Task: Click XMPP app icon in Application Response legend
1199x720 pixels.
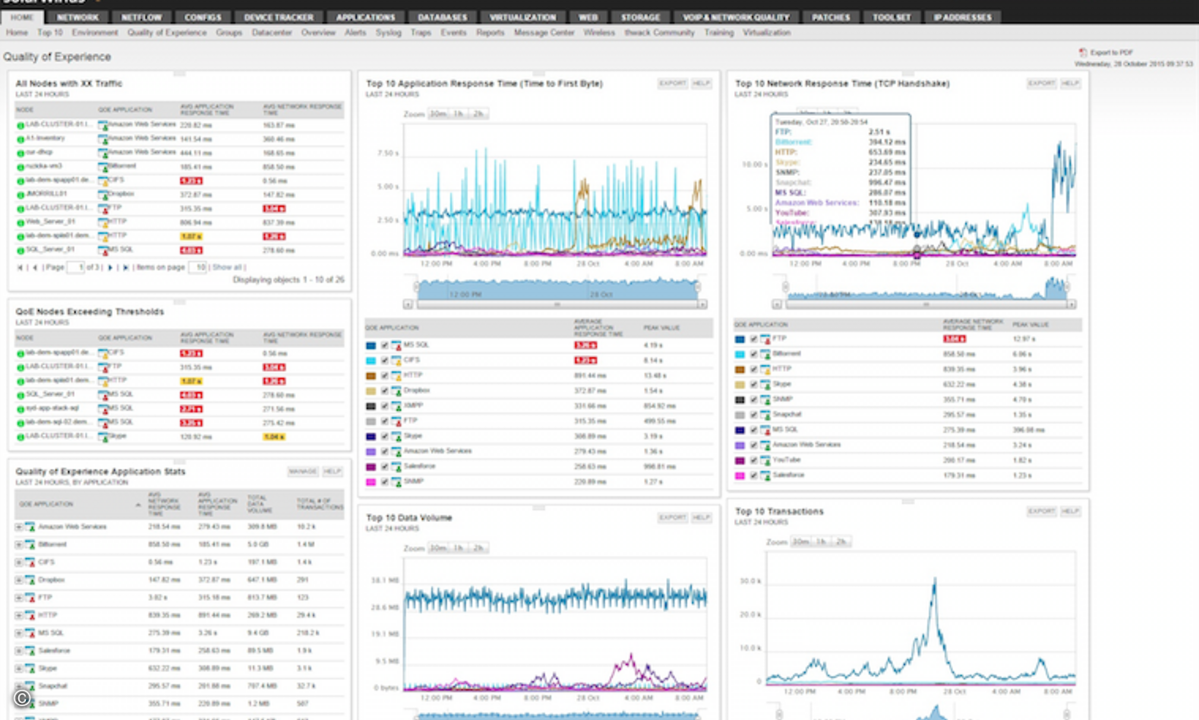Action: [396, 406]
